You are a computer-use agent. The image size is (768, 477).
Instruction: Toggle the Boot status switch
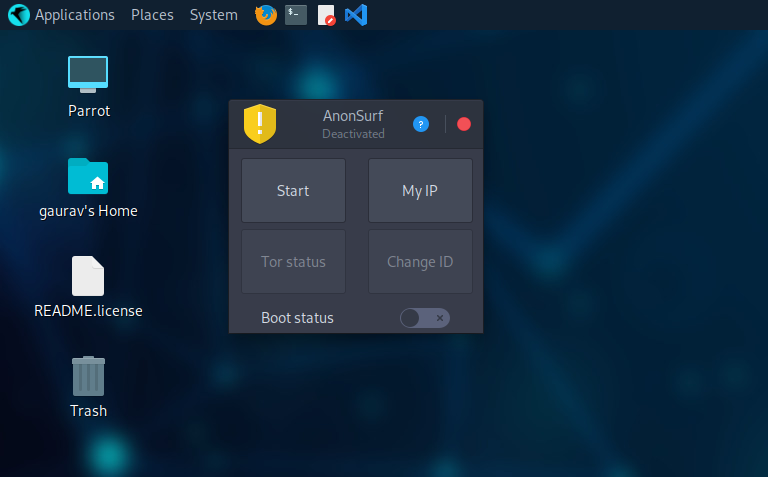(425, 318)
